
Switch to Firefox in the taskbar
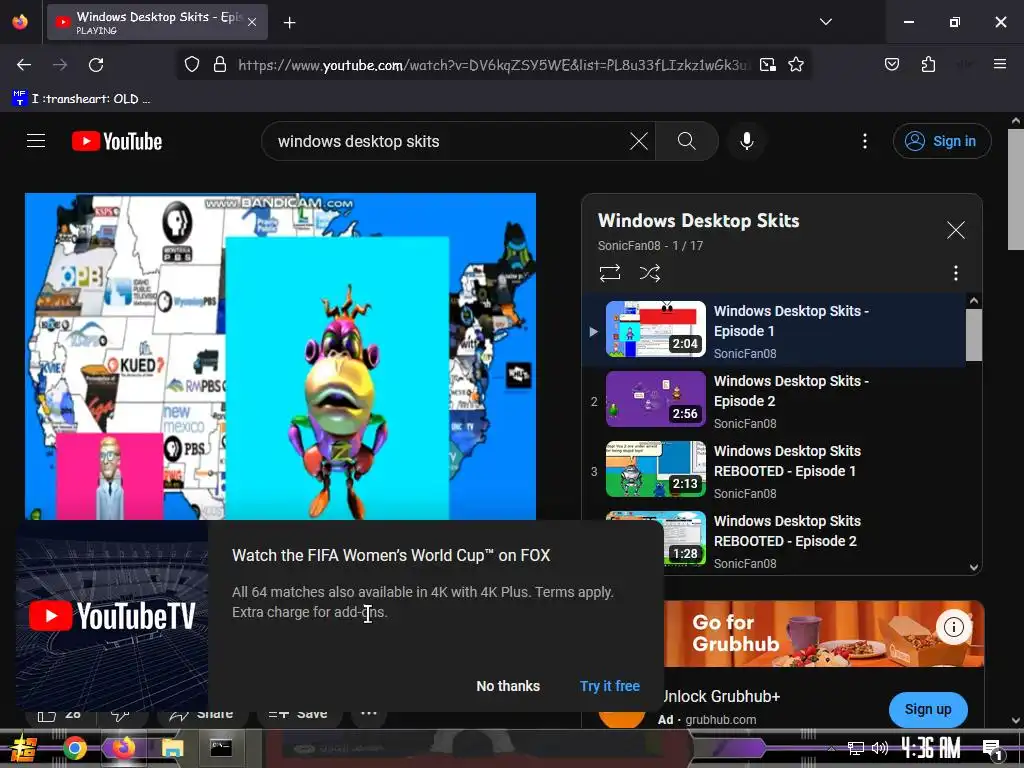pos(123,748)
